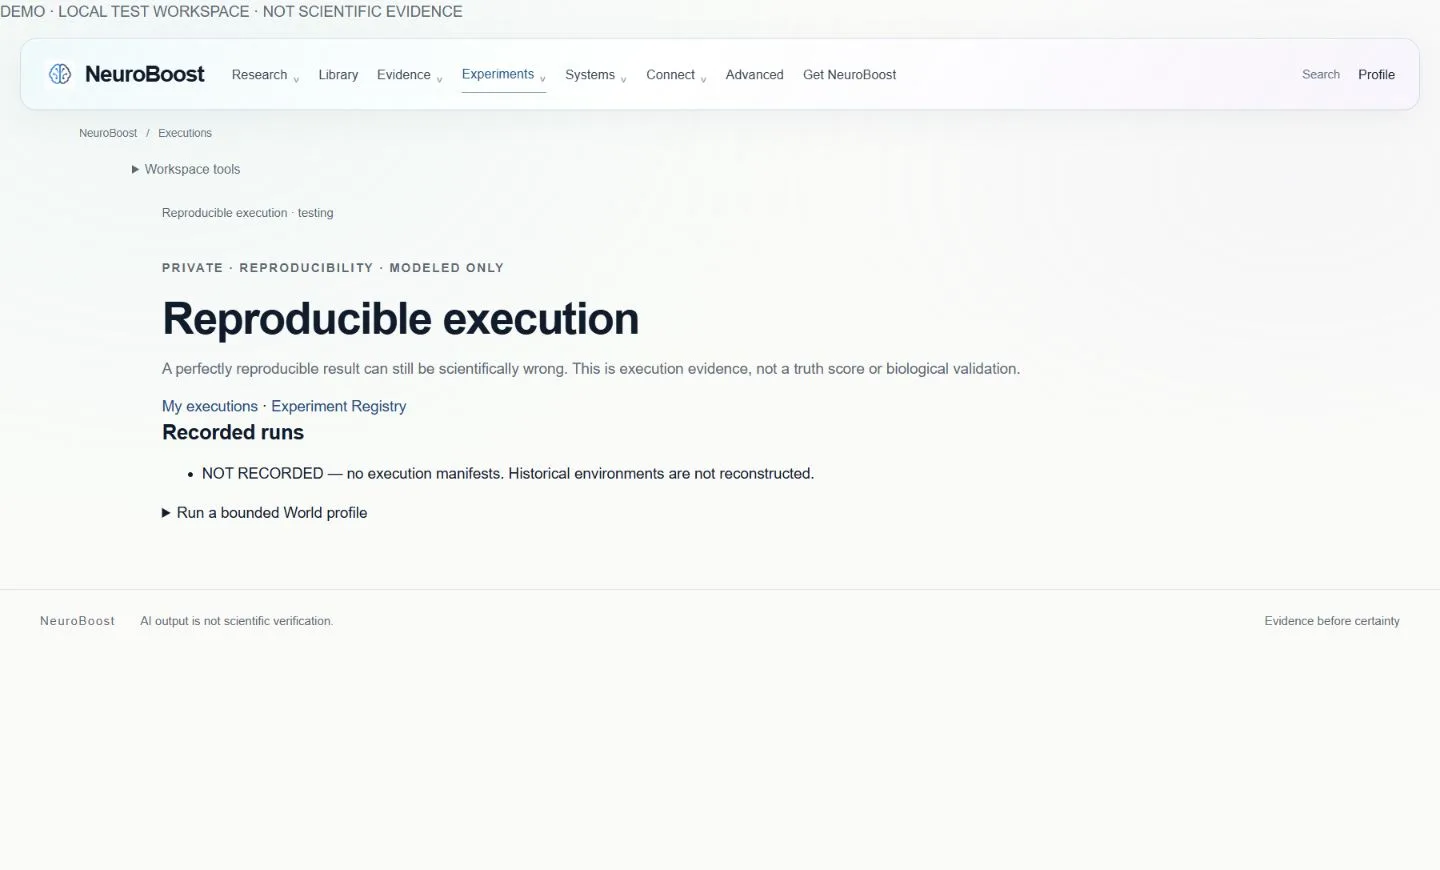Click Get NeuroBoost in the navigation bar
This screenshot has height=870, width=1440.
tap(849, 75)
